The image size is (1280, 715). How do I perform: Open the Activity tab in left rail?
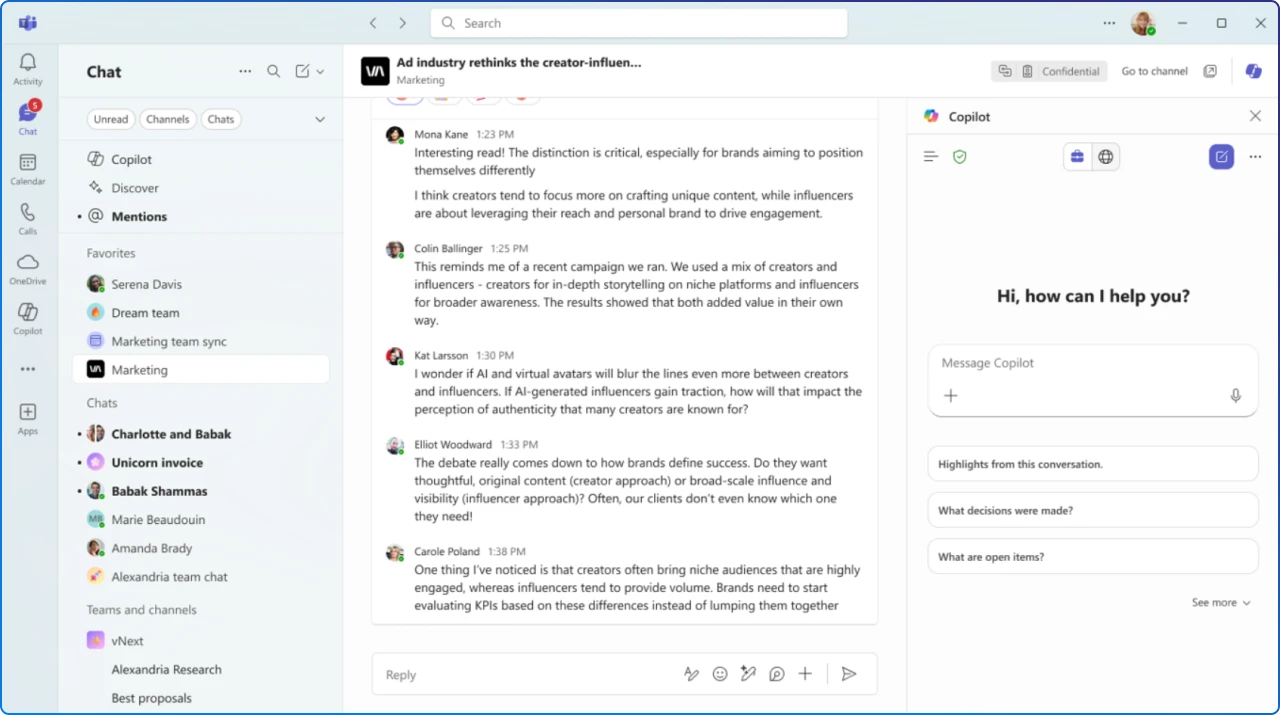pyautogui.click(x=27, y=67)
